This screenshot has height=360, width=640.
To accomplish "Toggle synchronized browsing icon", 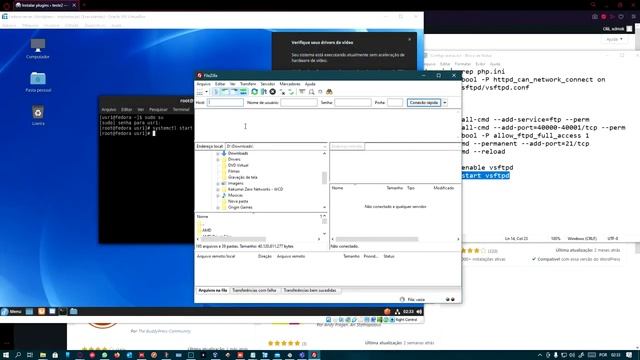I will click(320, 92).
